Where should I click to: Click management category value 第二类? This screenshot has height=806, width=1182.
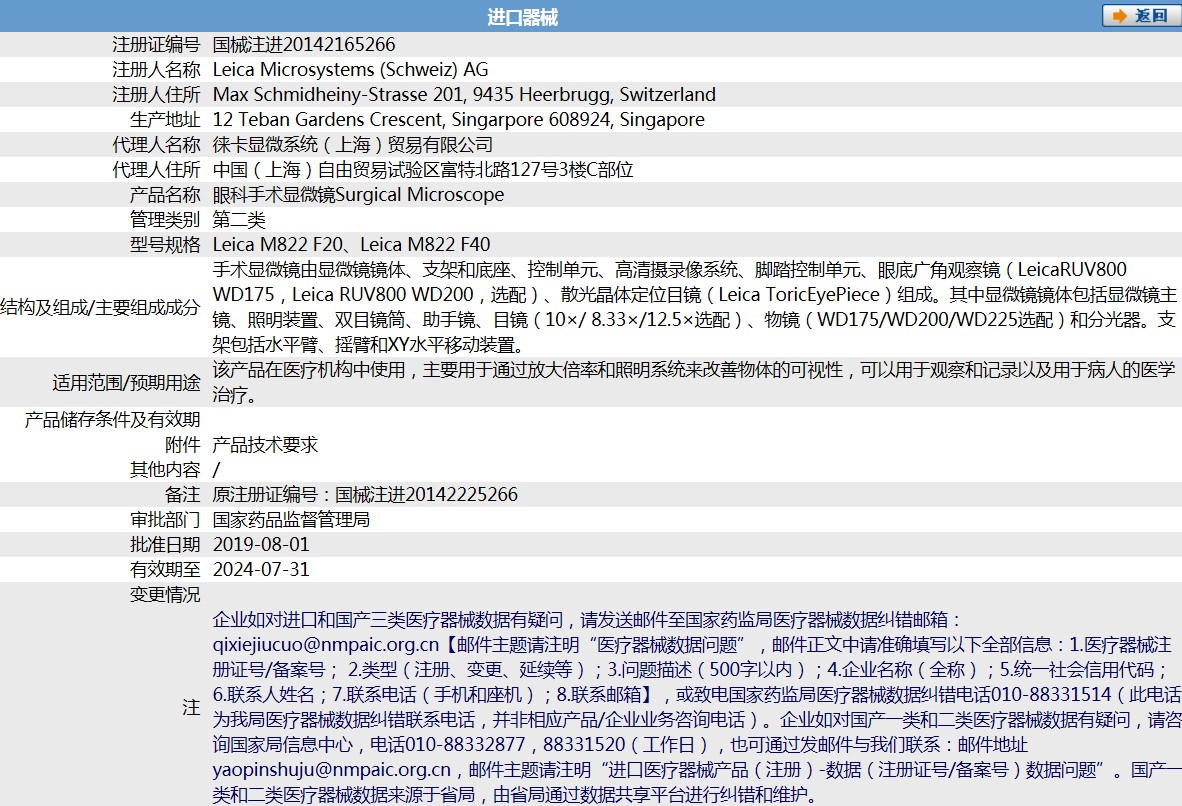coord(239,219)
